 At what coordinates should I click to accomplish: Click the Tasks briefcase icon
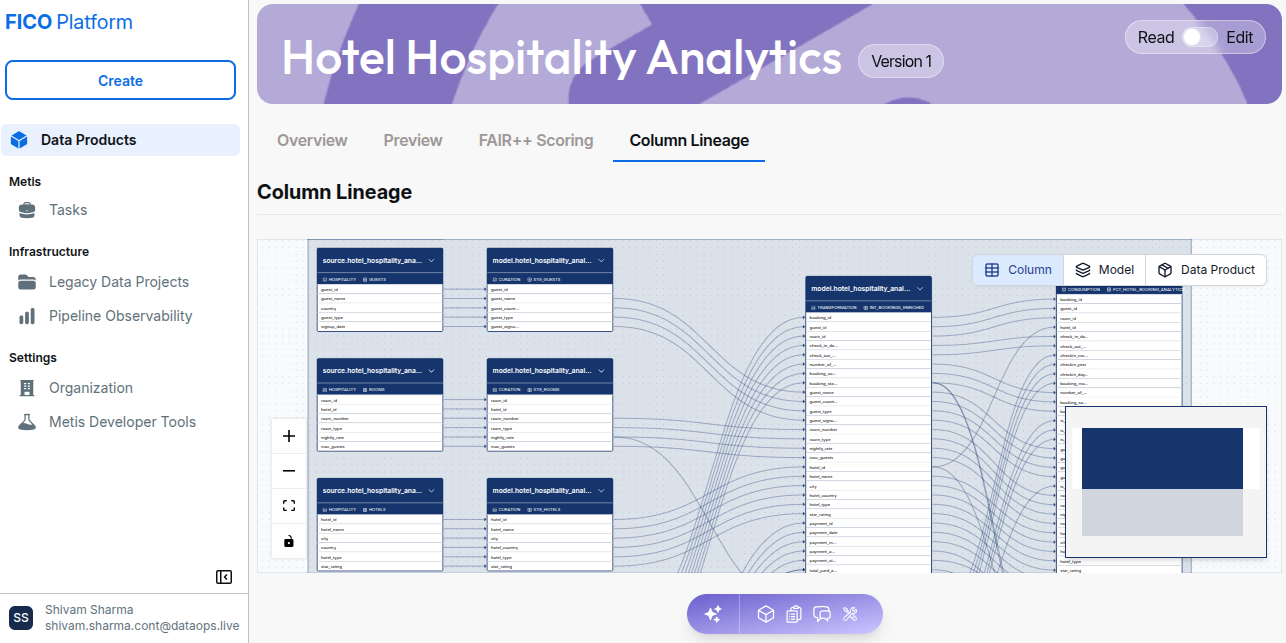click(27, 210)
